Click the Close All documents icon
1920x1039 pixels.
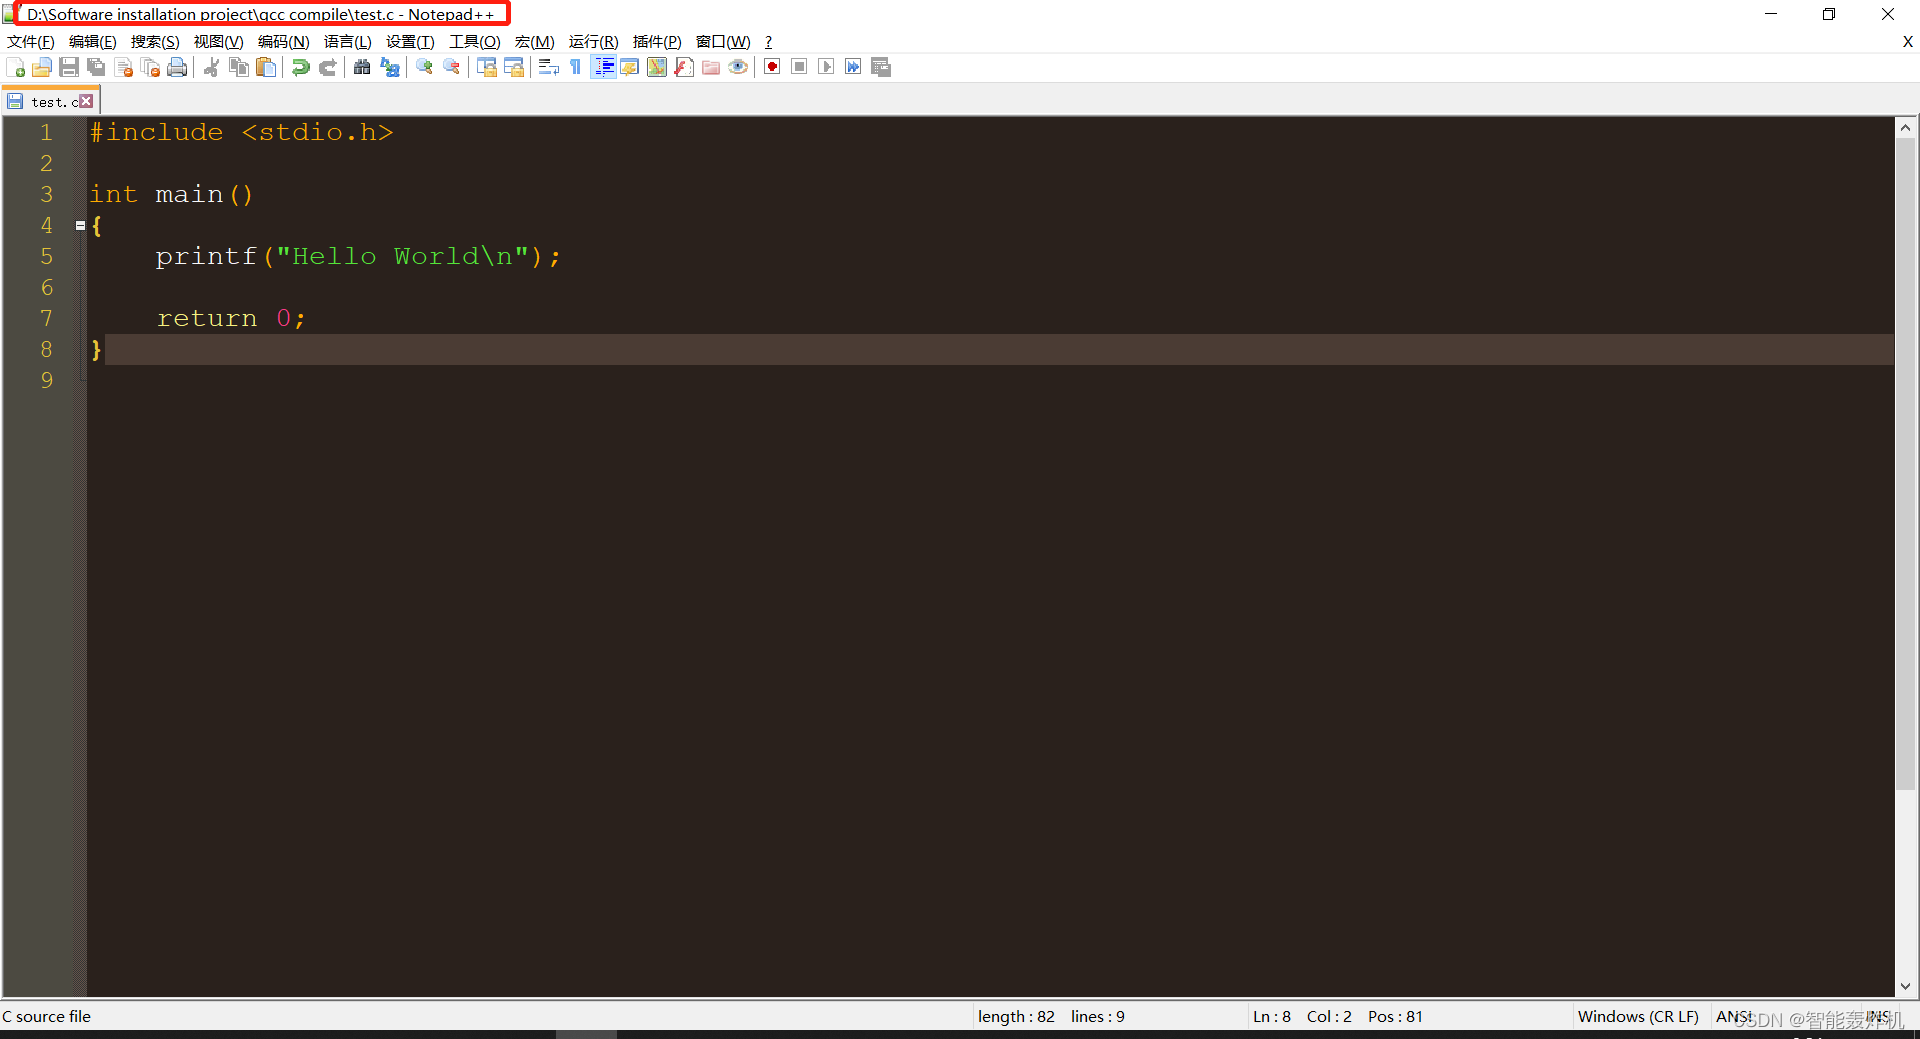(x=150, y=67)
